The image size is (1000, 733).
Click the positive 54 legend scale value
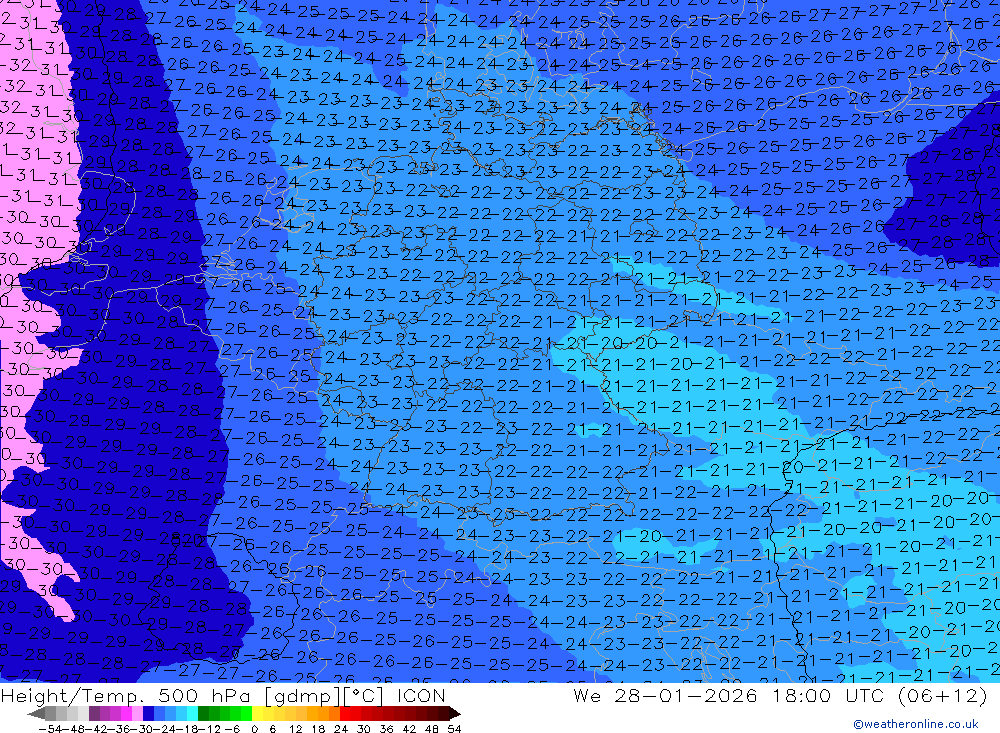pos(454,729)
